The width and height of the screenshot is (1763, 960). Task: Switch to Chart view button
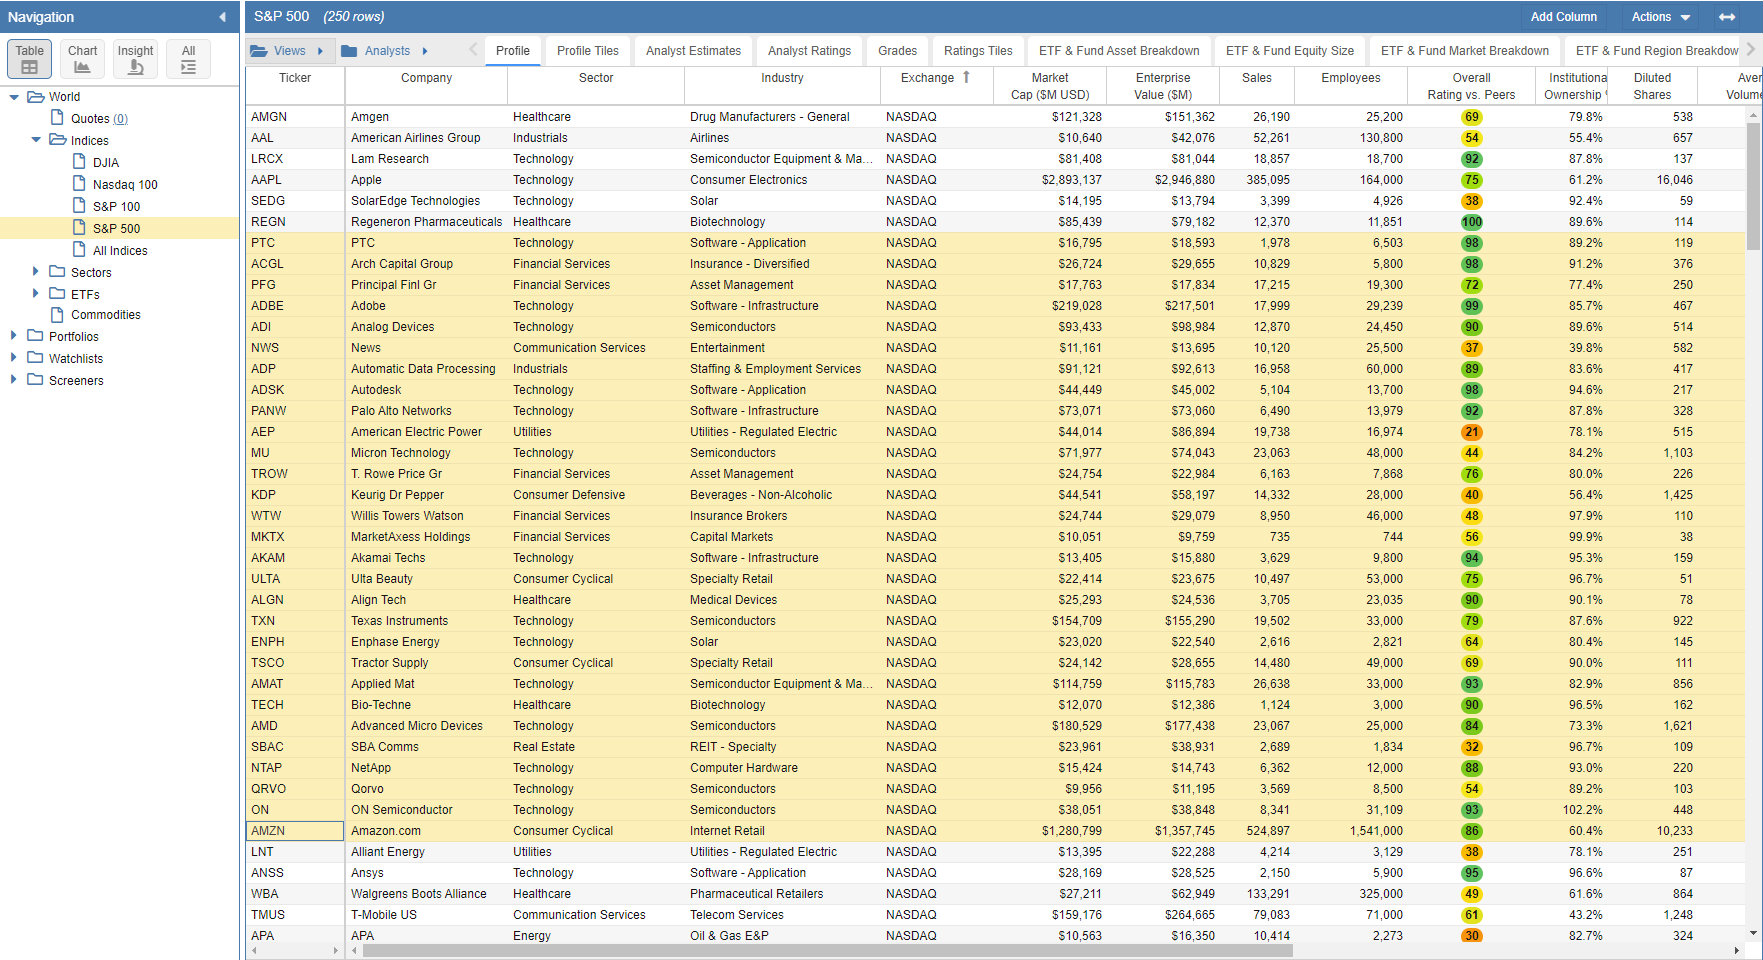tap(82, 59)
